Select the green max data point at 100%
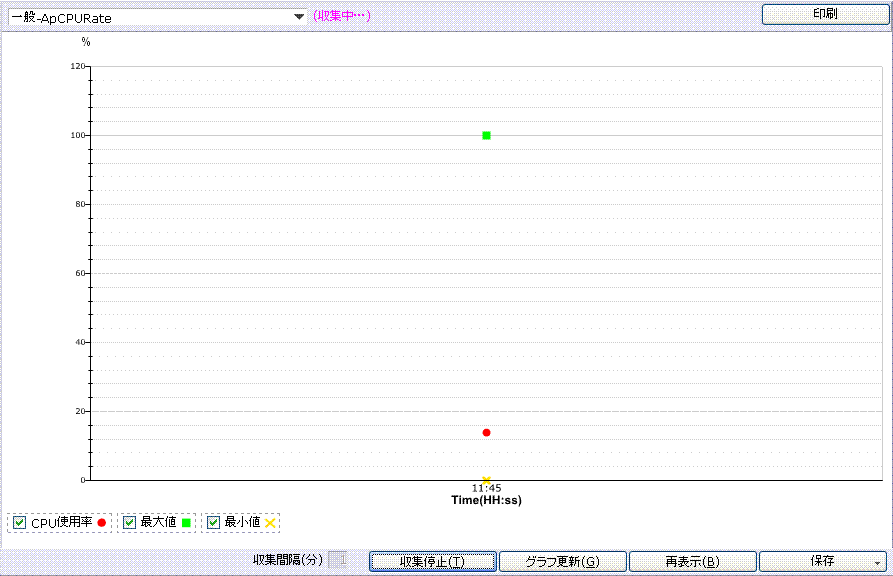The height and width of the screenshot is (576, 893). point(486,135)
